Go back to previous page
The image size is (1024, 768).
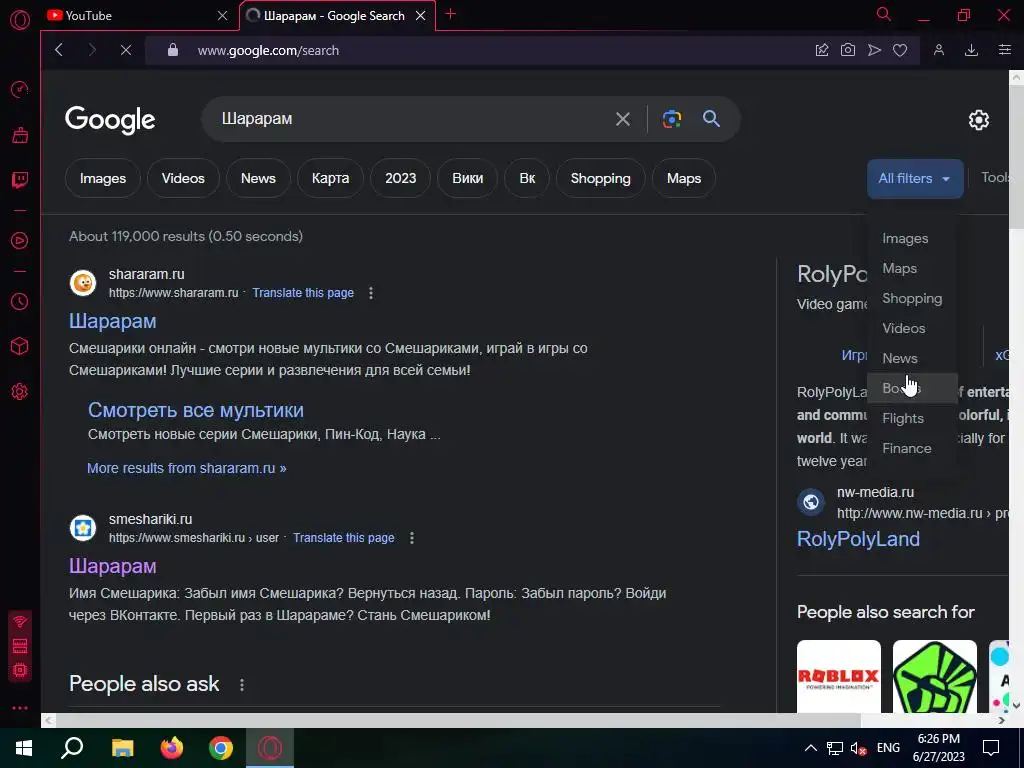(59, 50)
